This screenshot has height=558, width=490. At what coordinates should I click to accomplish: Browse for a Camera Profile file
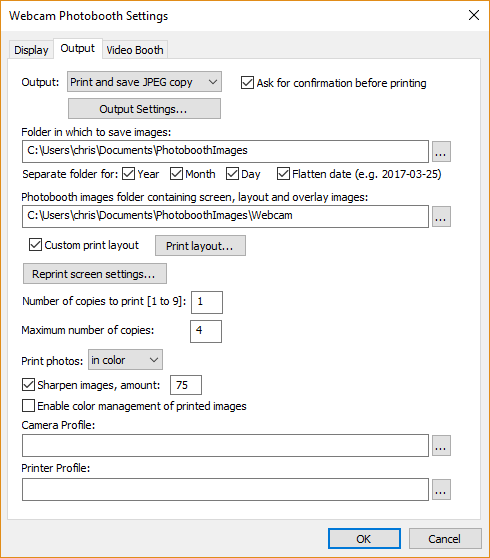click(x=441, y=446)
